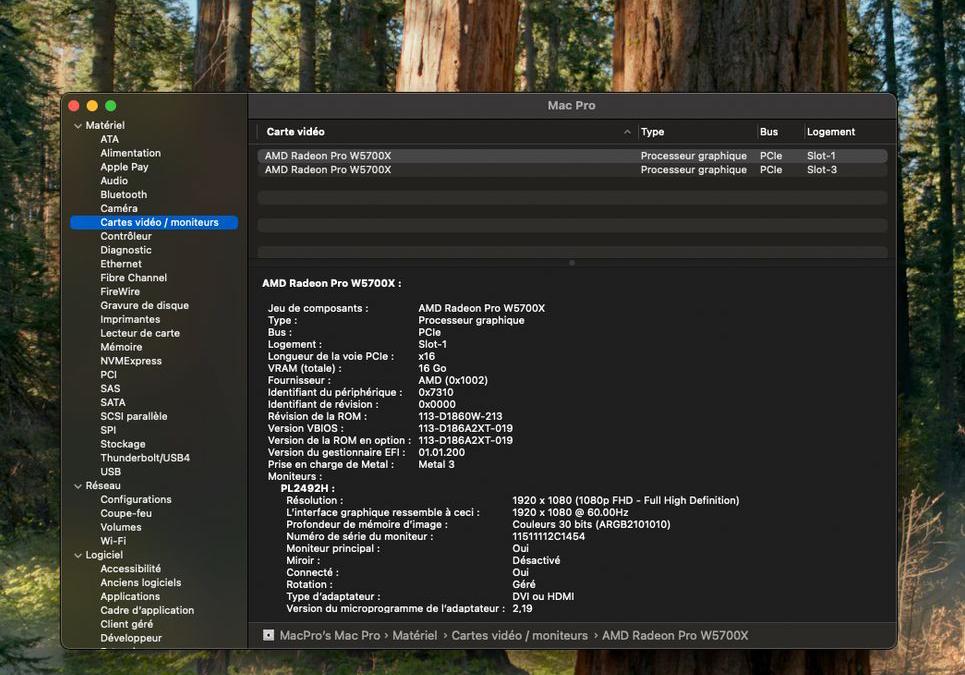Click the sort arrow in Carte vidéo header

(627, 132)
